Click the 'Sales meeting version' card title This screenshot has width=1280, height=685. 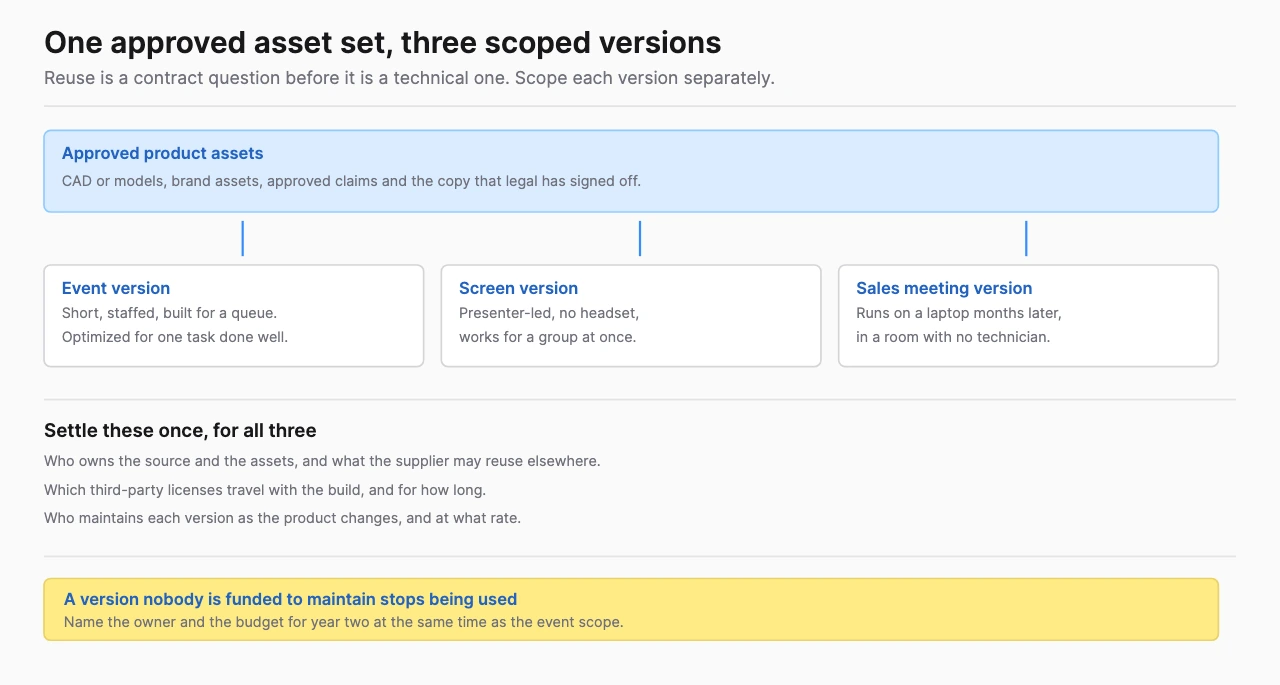[944, 288]
